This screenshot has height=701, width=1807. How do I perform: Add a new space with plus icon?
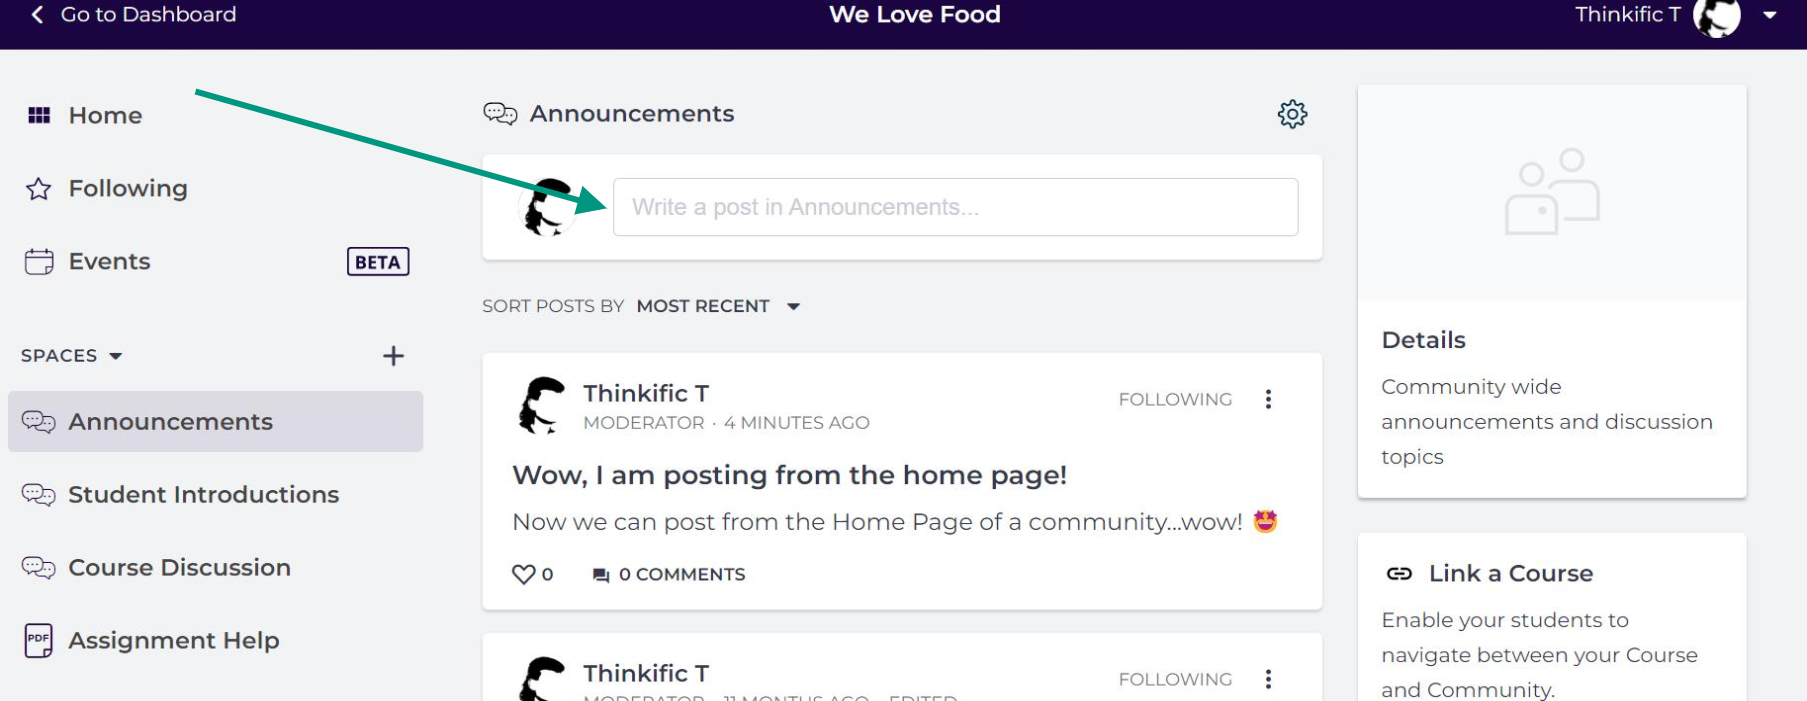393,356
